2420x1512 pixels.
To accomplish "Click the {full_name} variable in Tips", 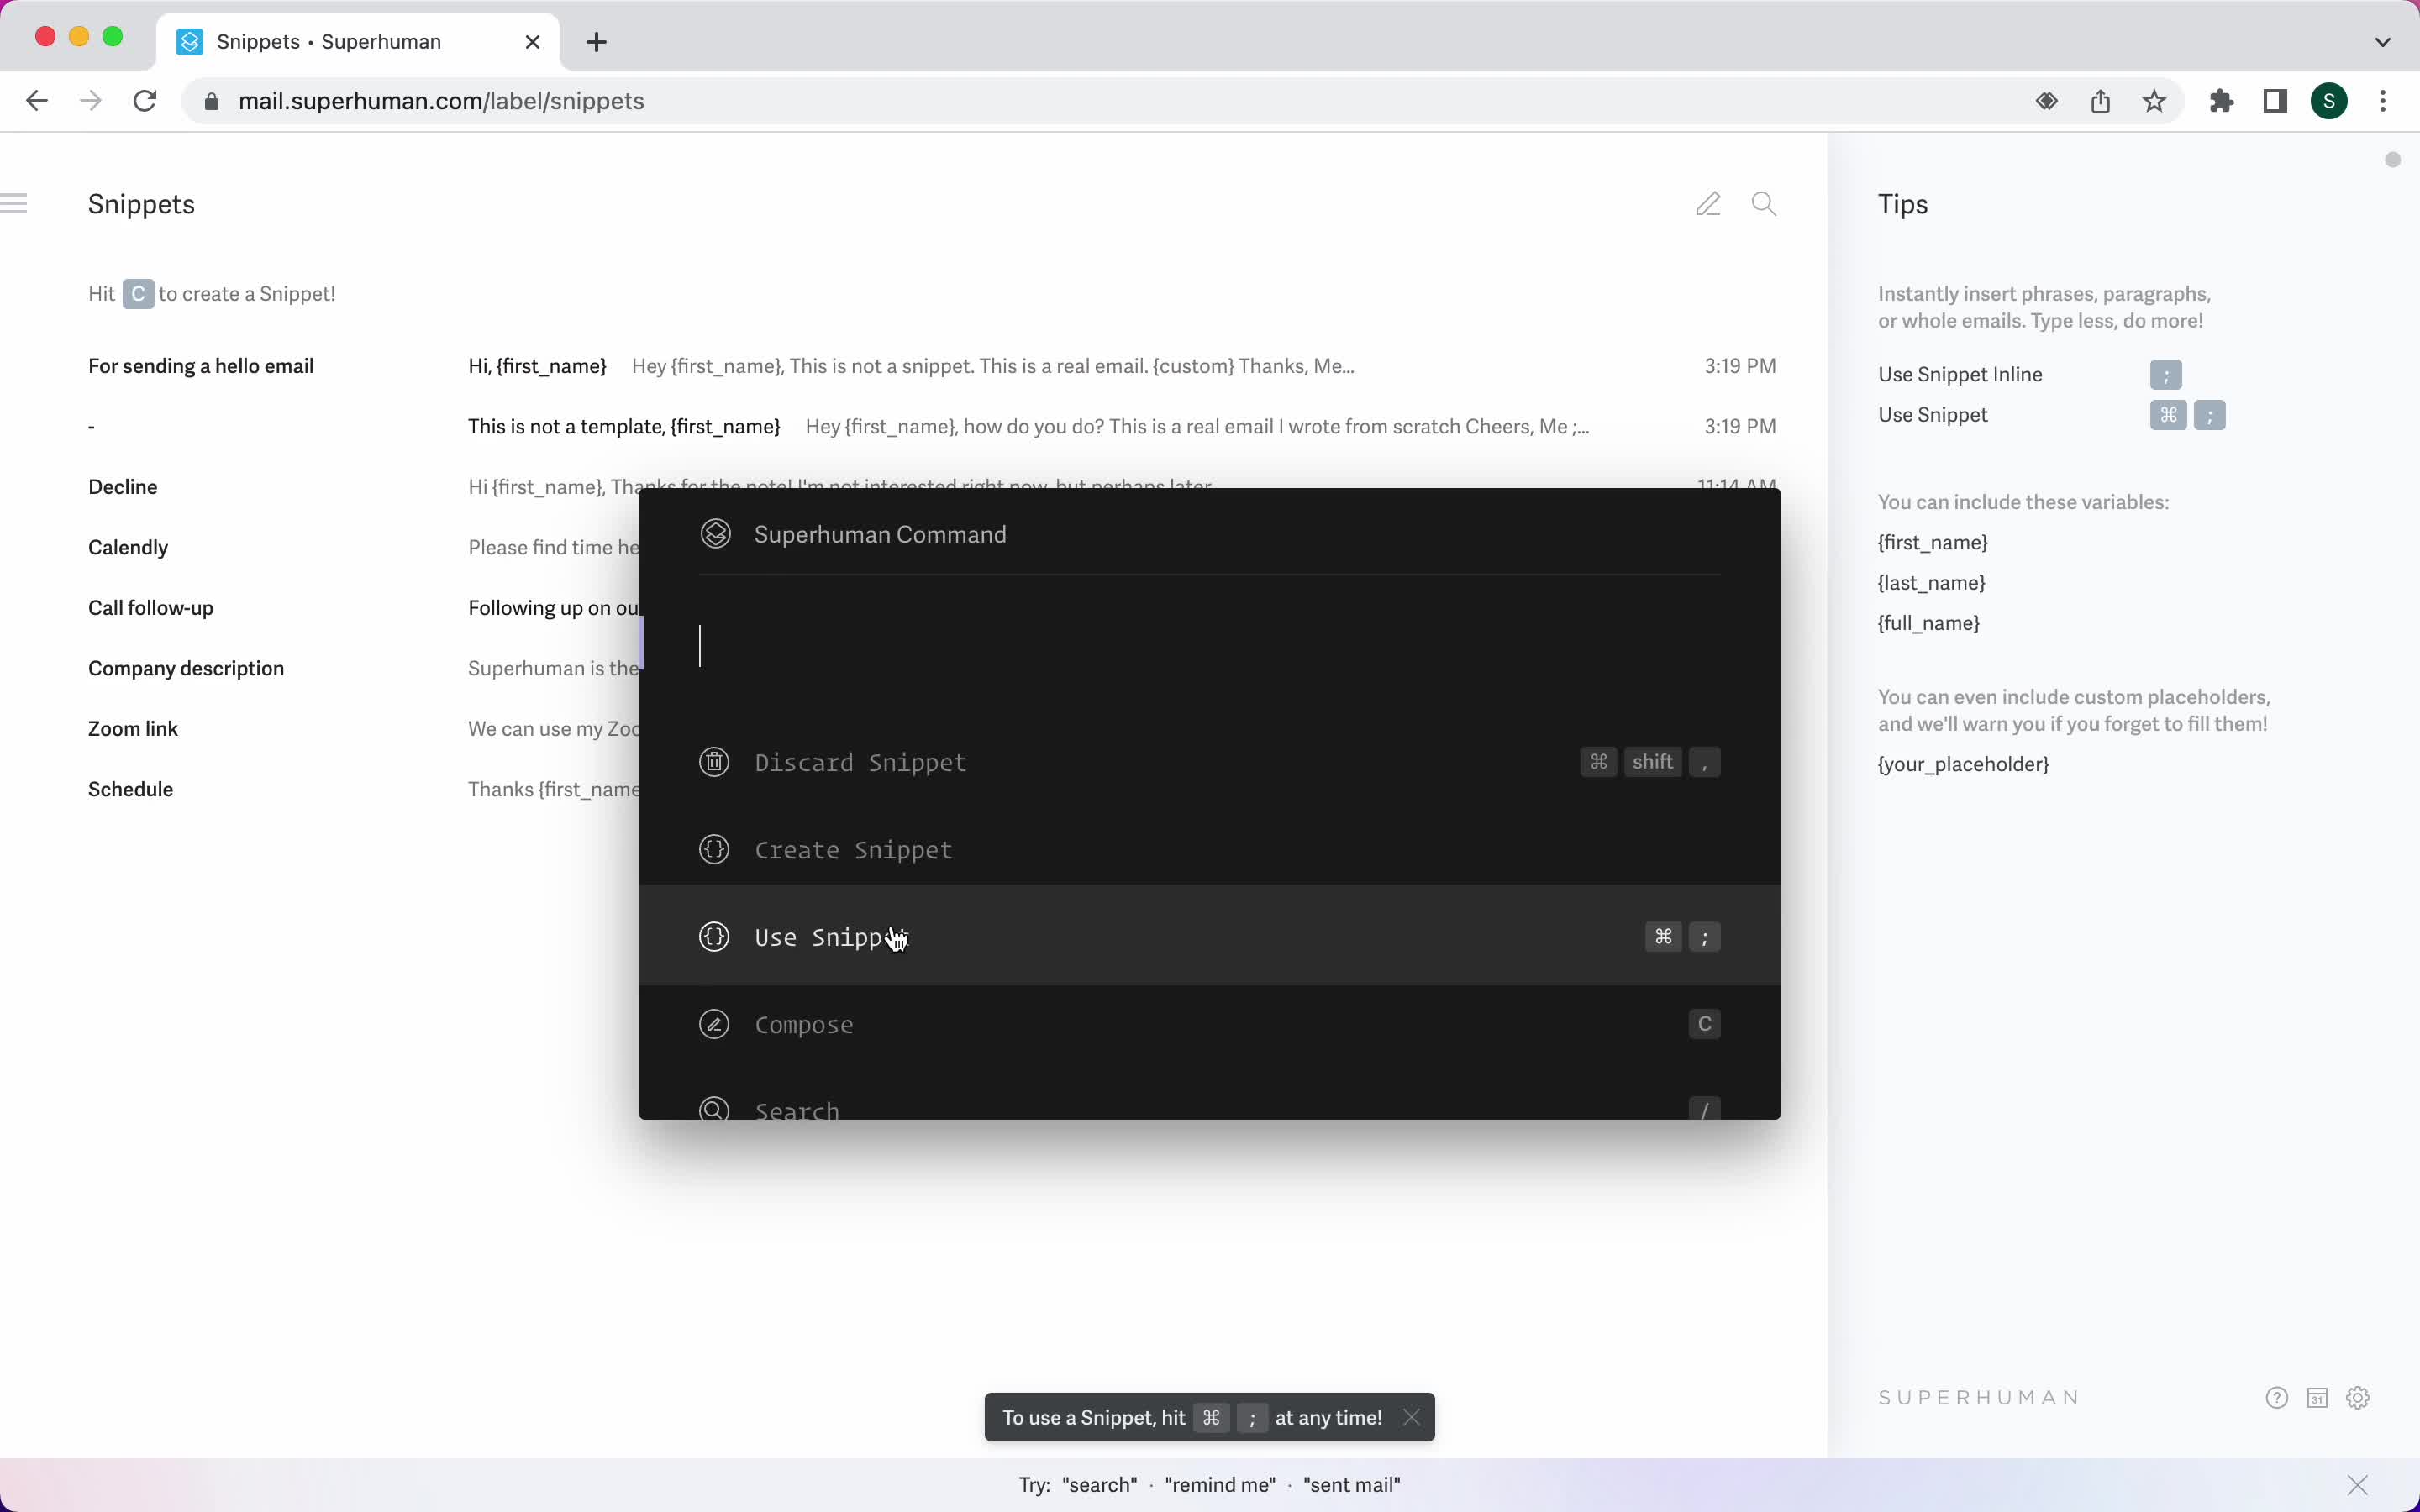I will point(1928,623).
